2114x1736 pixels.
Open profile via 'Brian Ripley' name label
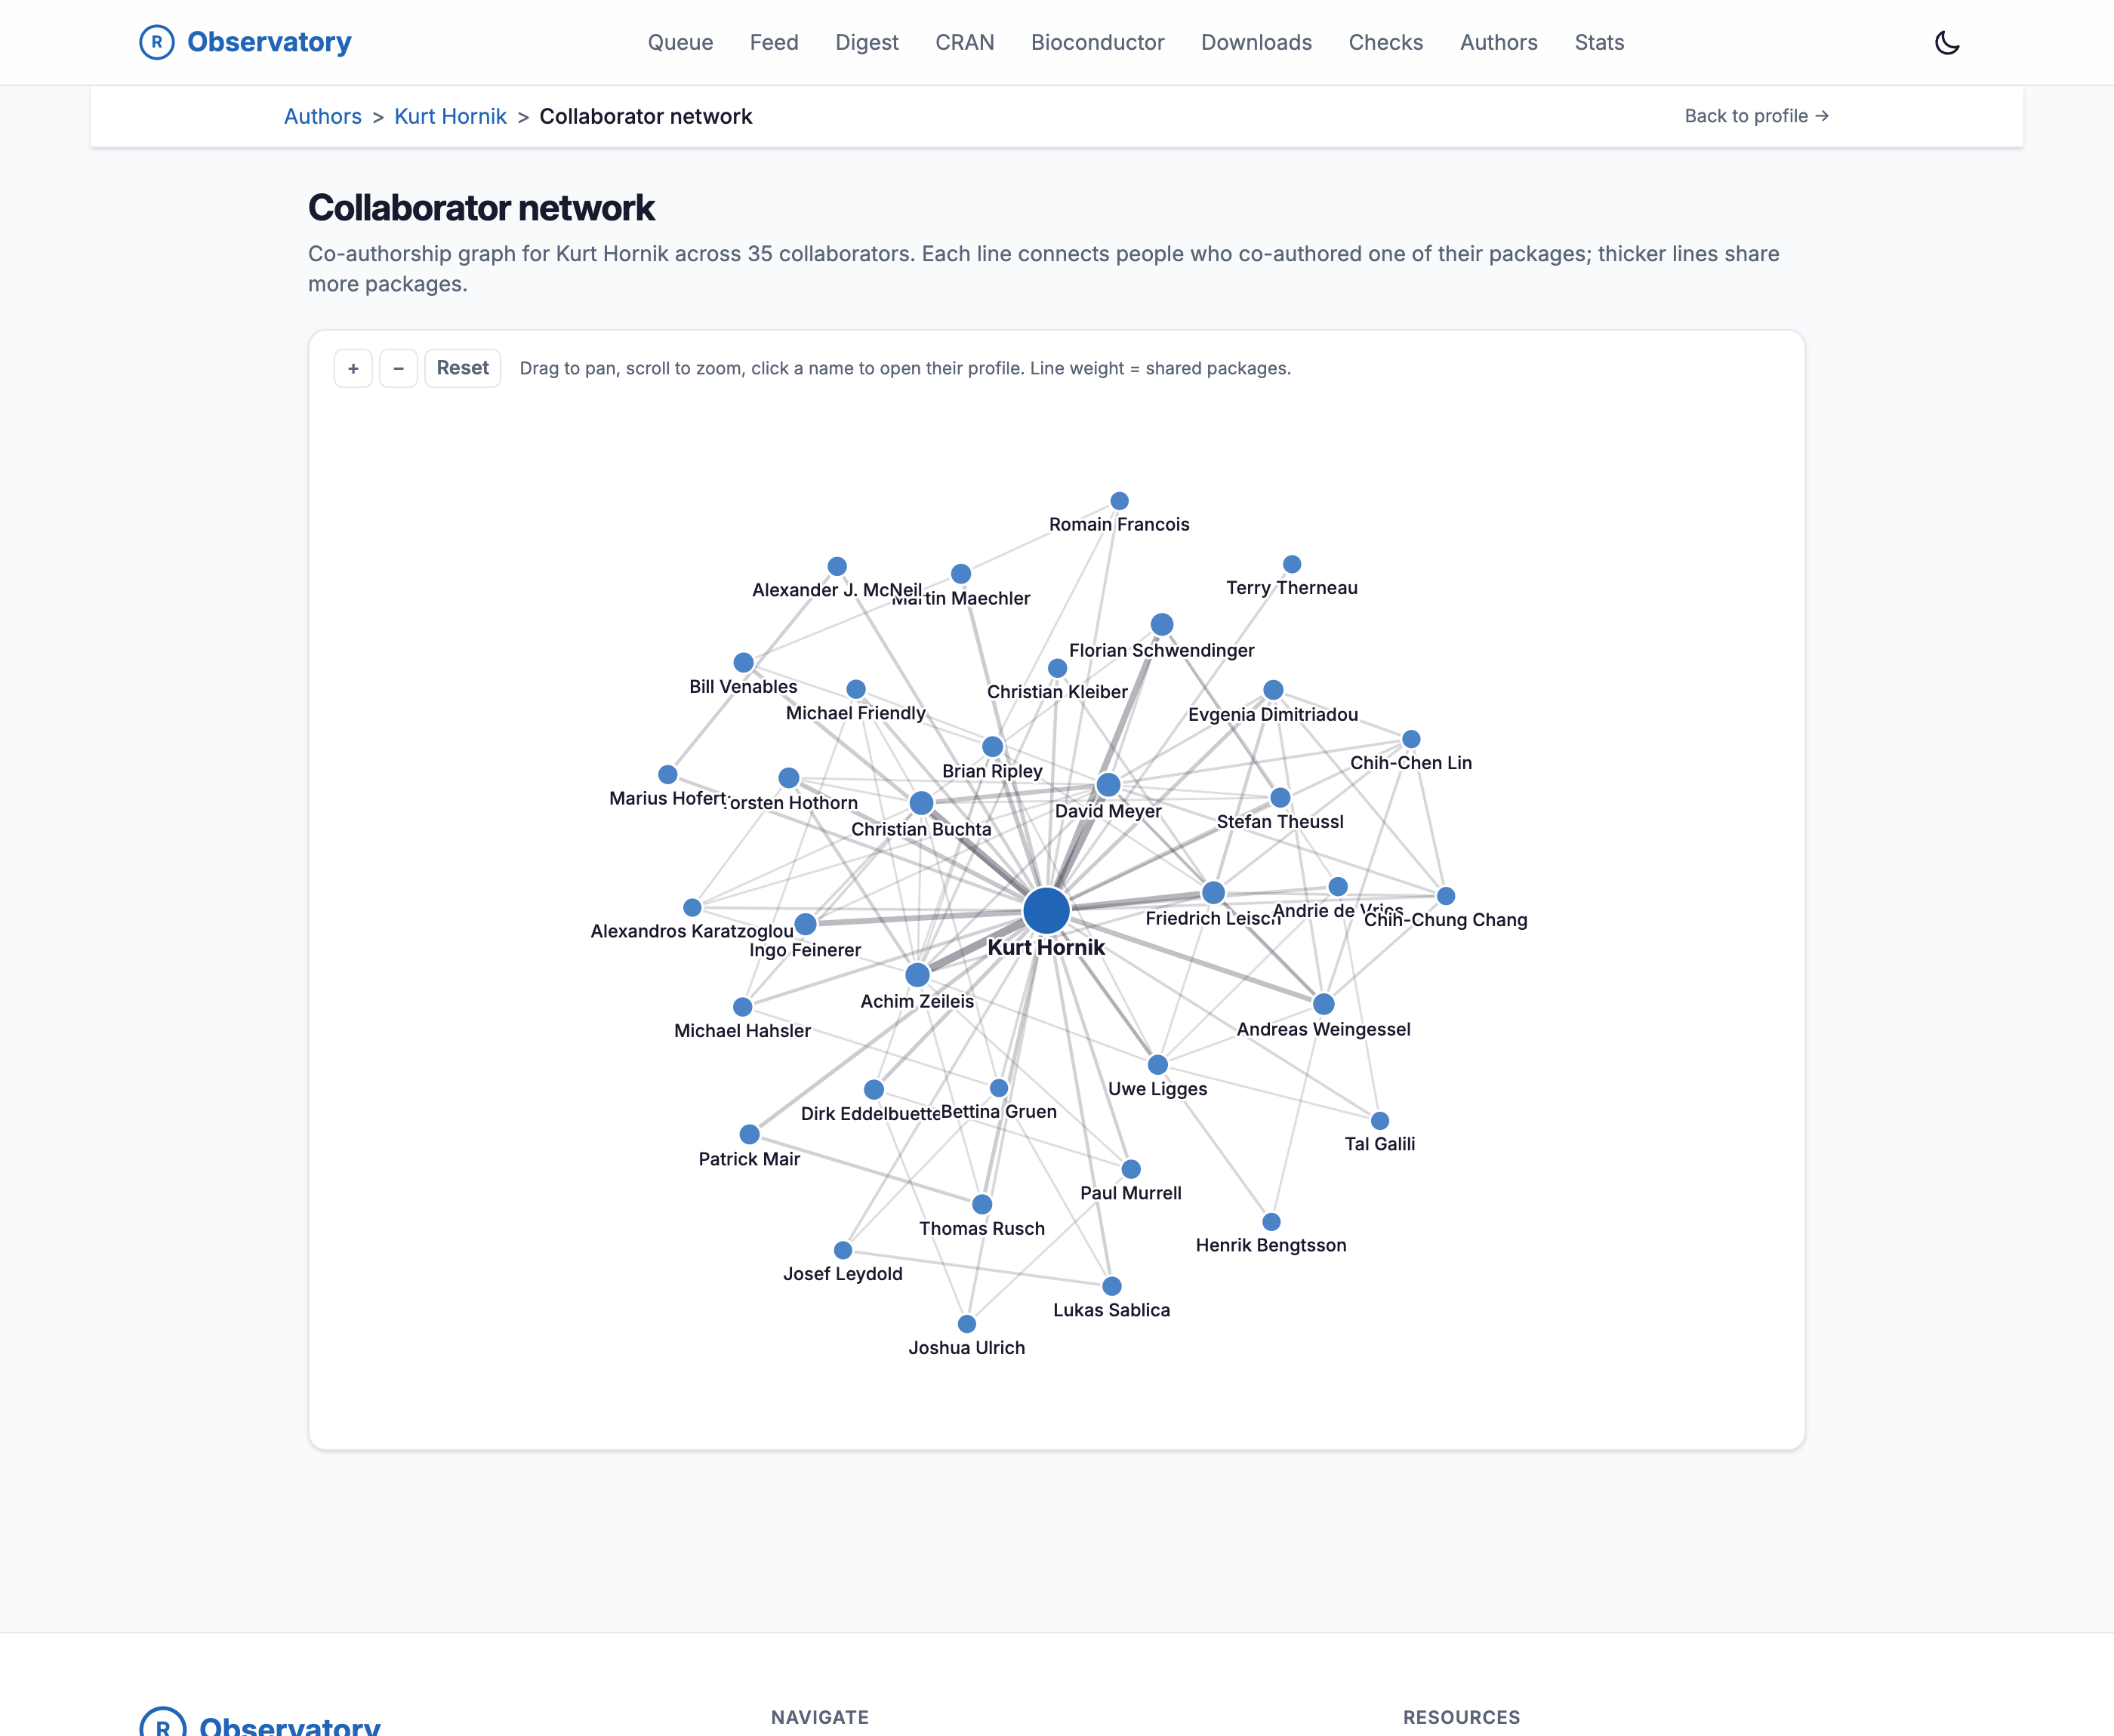[x=992, y=771]
